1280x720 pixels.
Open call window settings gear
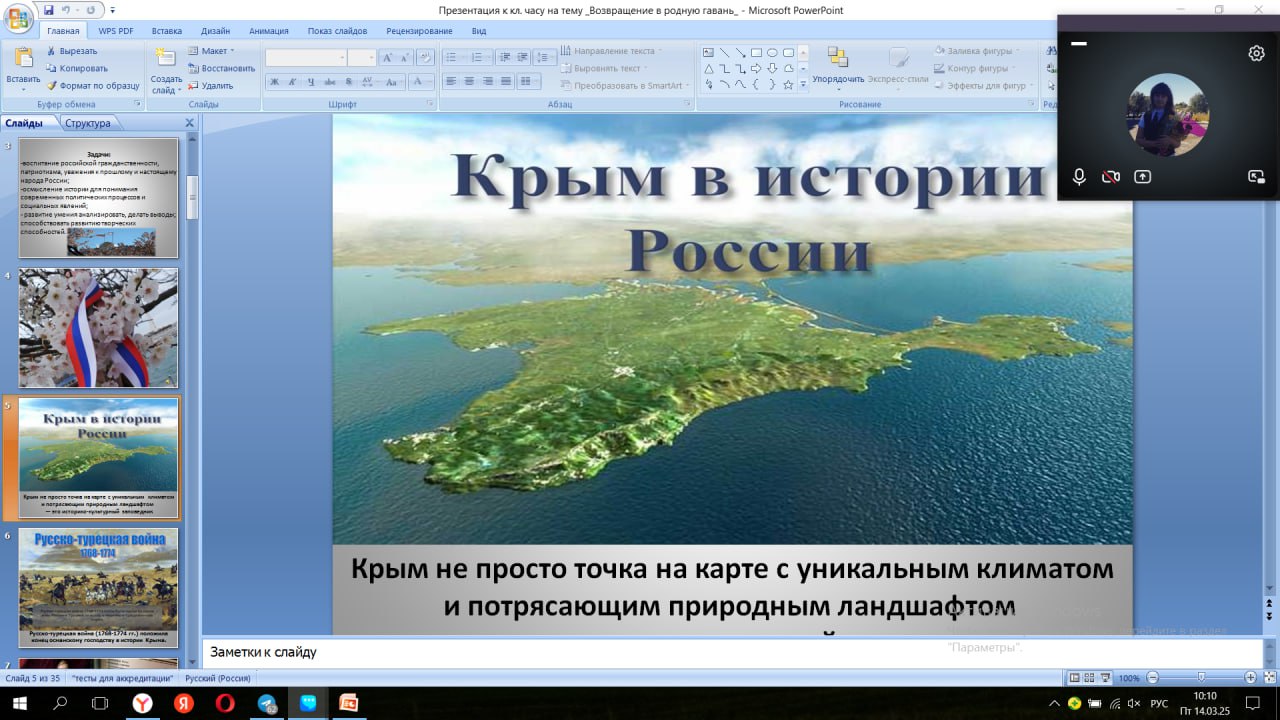pos(1257,53)
